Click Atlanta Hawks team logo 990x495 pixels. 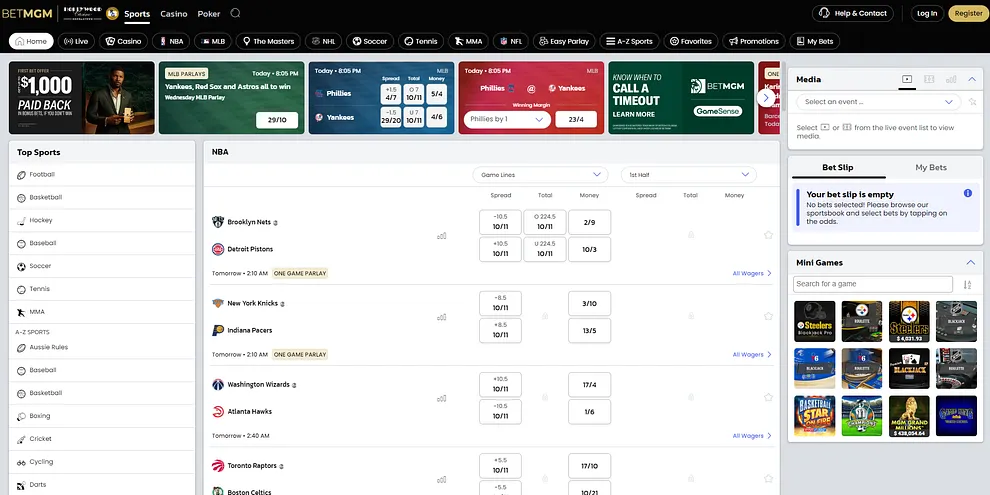click(x=218, y=412)
